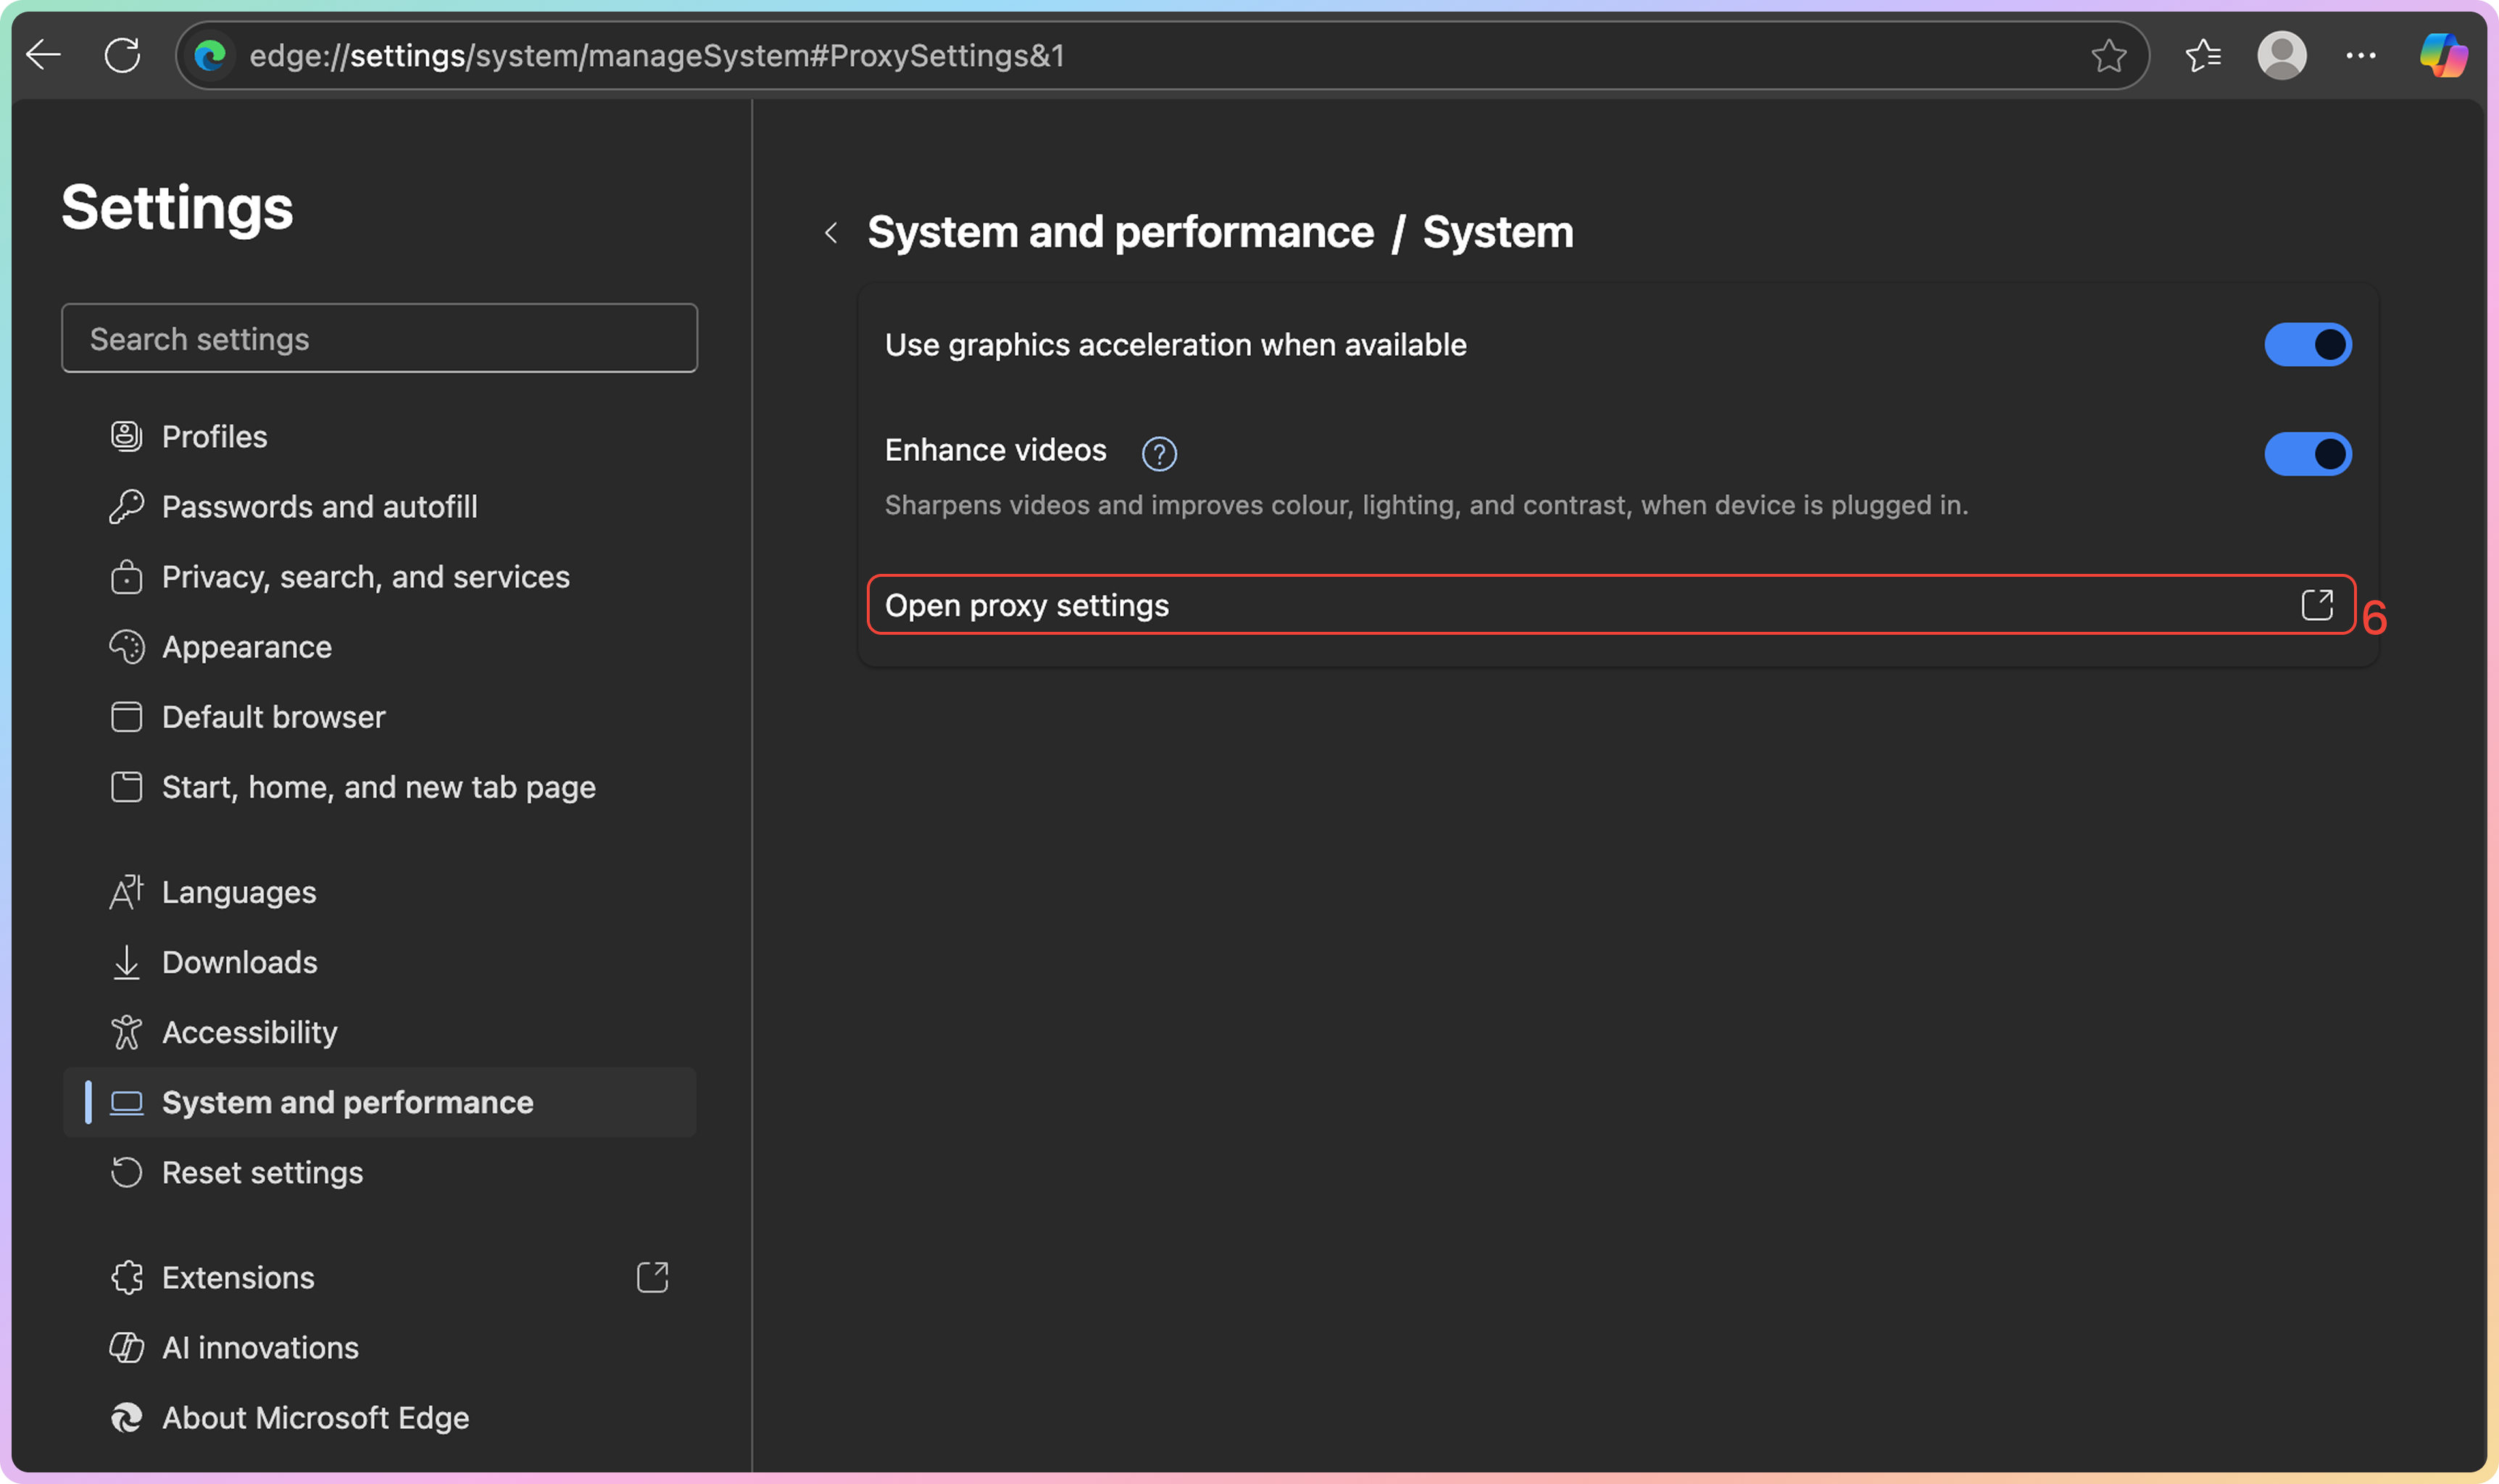Open the Copilot sidebar icon
Screen dimensions: 2499x1484
[x=2443, y=56]
